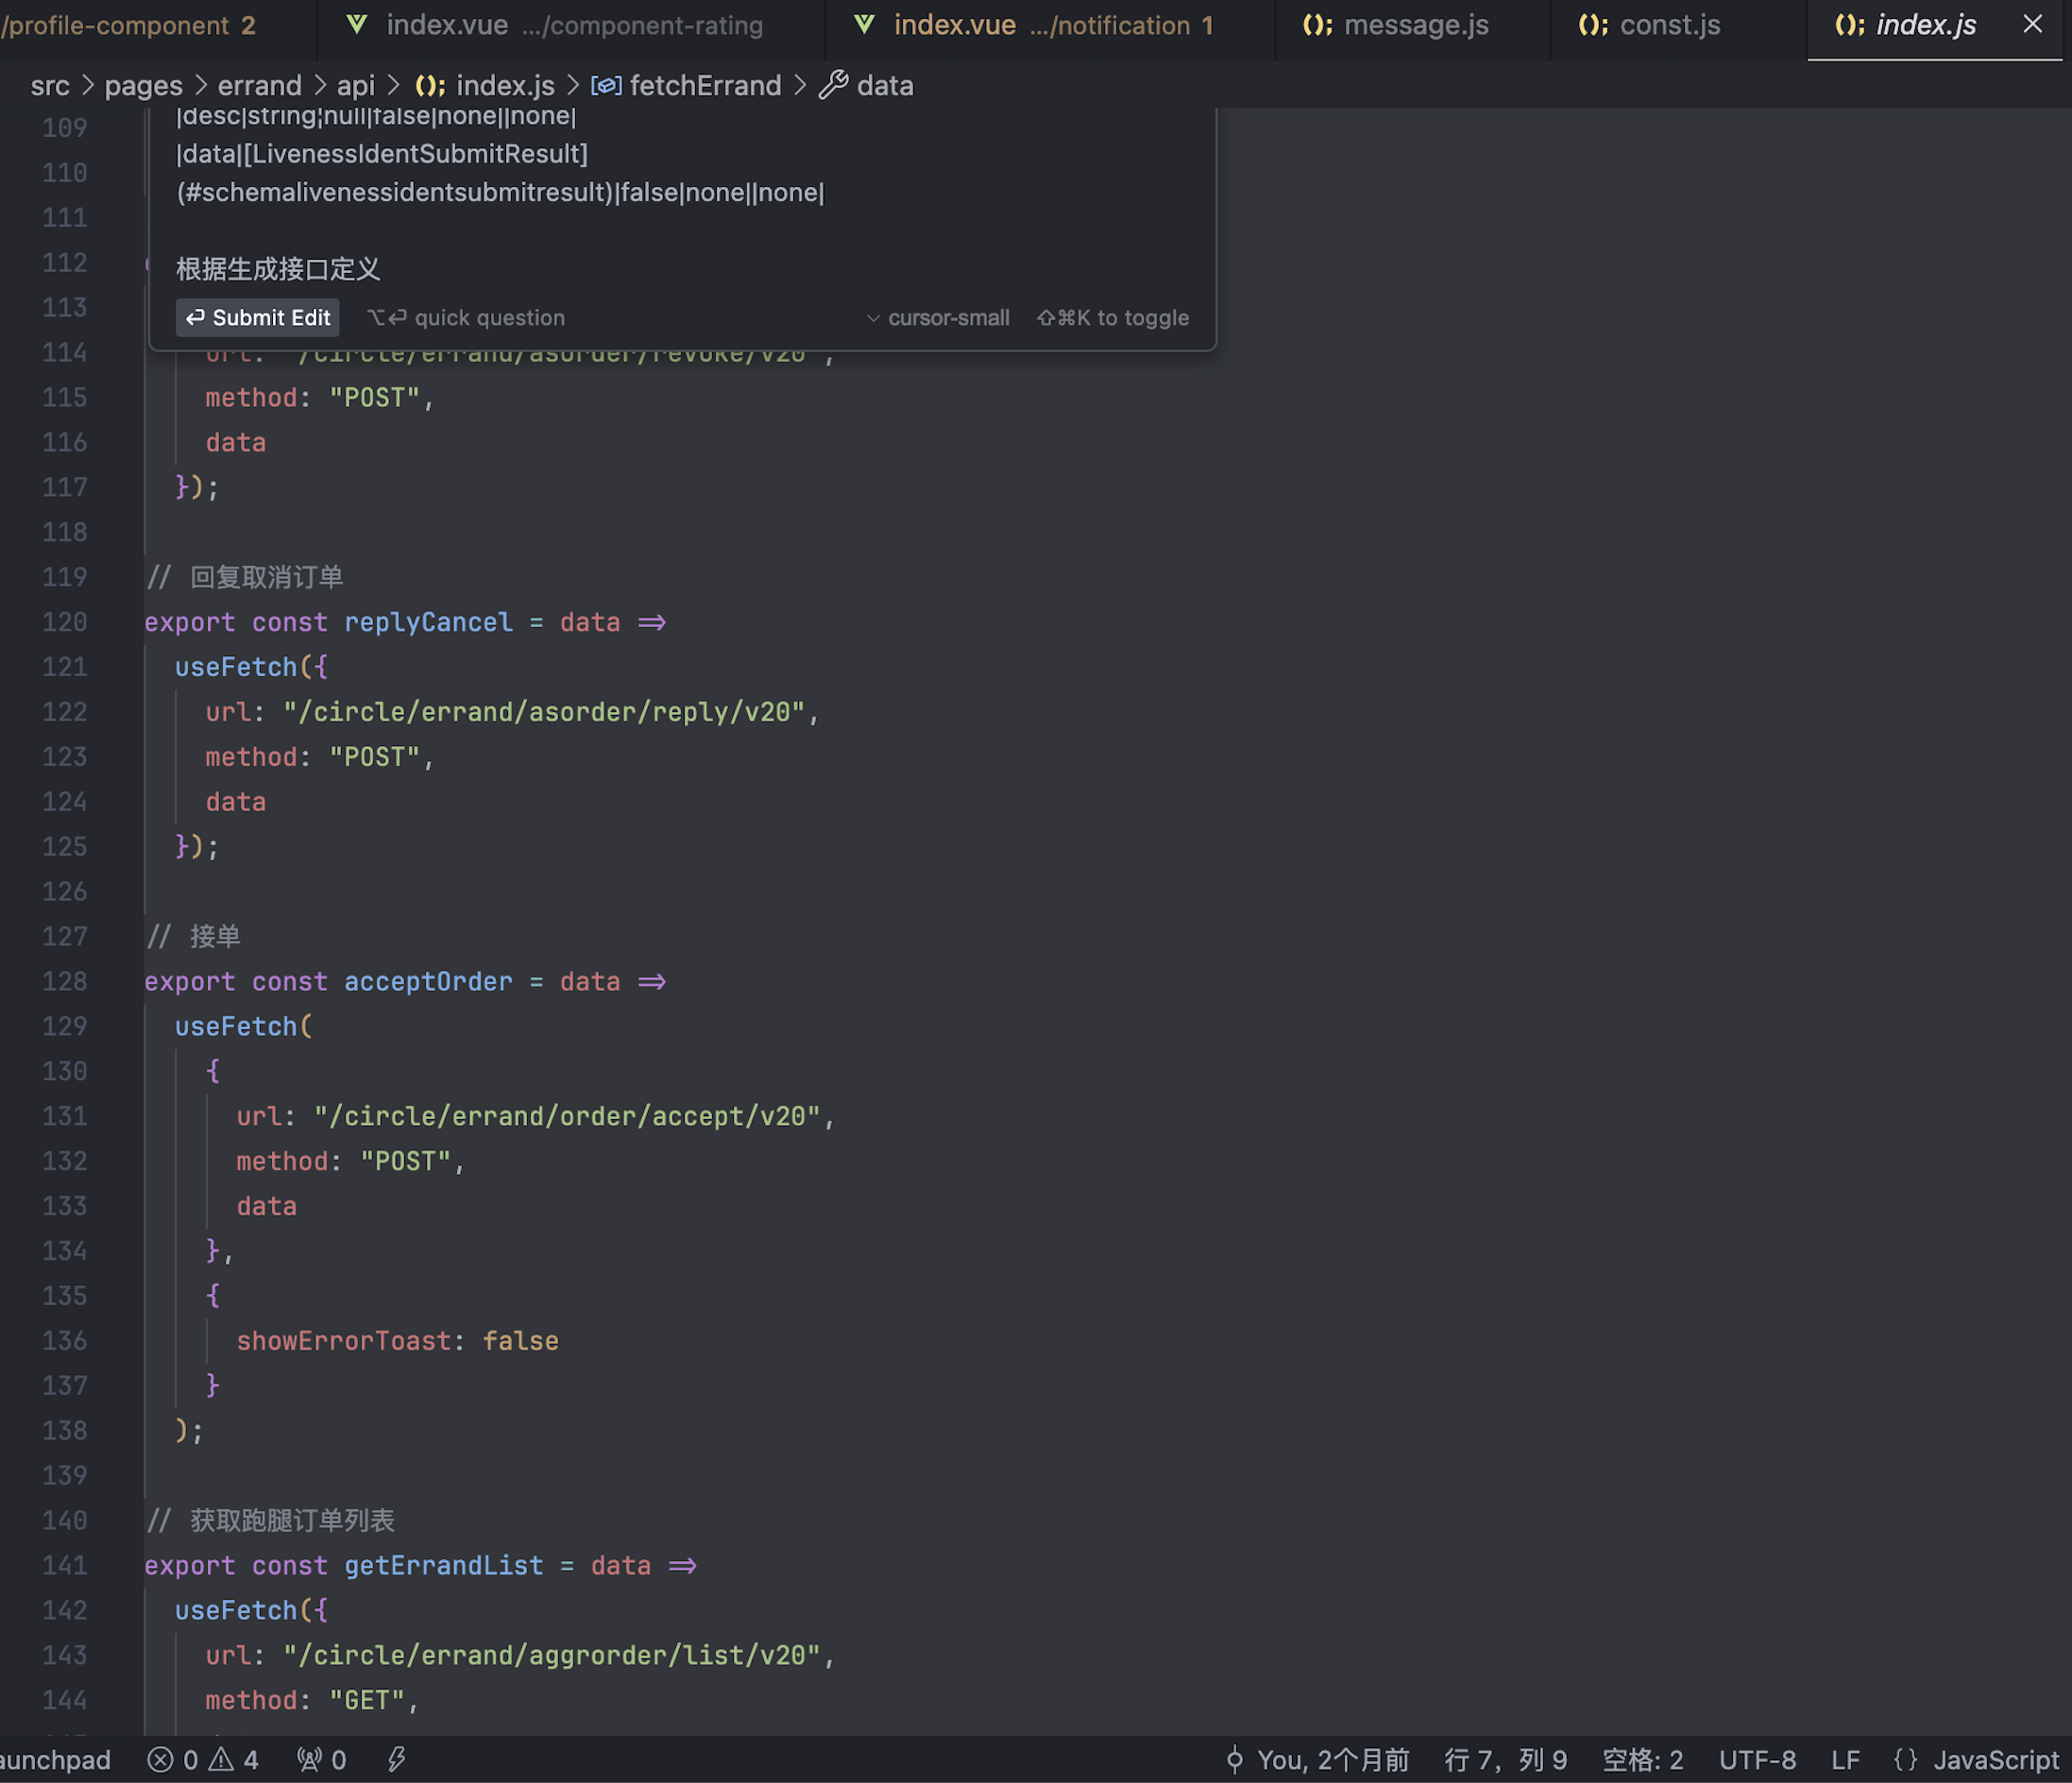
Task: Change end of line sequence LF
Action: coord(1846,1760)
